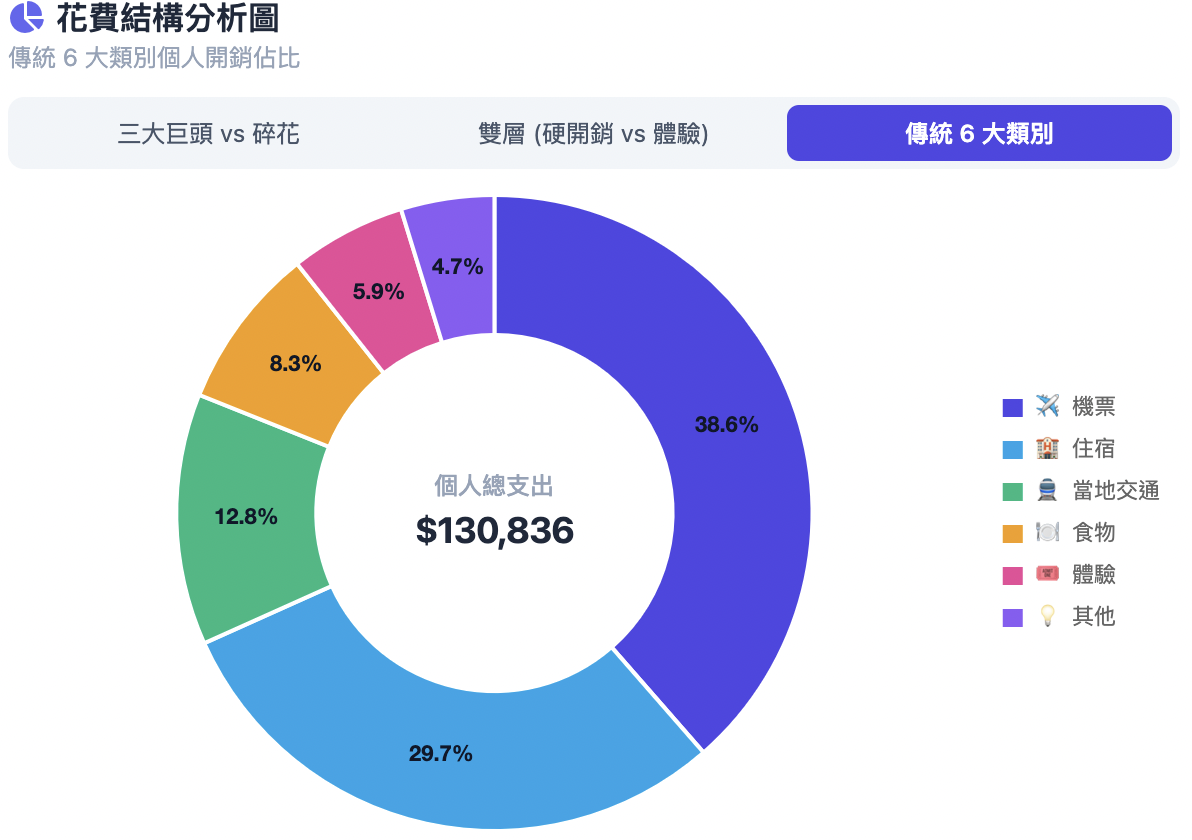The height and width of the screenshot is (840, 1192).
Task: Toggle the 機票 legend label
Action: click(1093, 407)
